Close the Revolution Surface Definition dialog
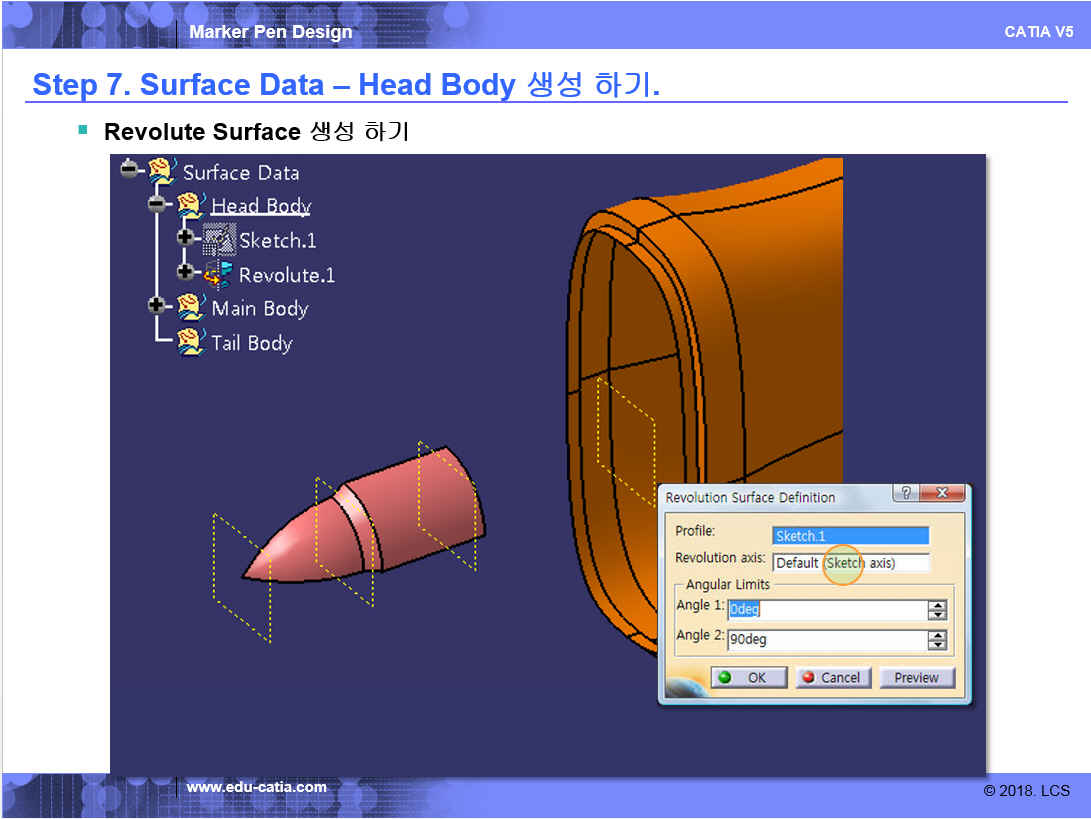This screenshot has height=819, width=1091. [941, 493]
